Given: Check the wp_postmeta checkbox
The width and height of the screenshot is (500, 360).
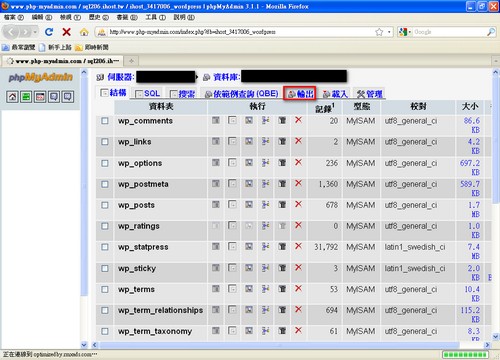Looking at the screenshot, I should tap(105, 184).
